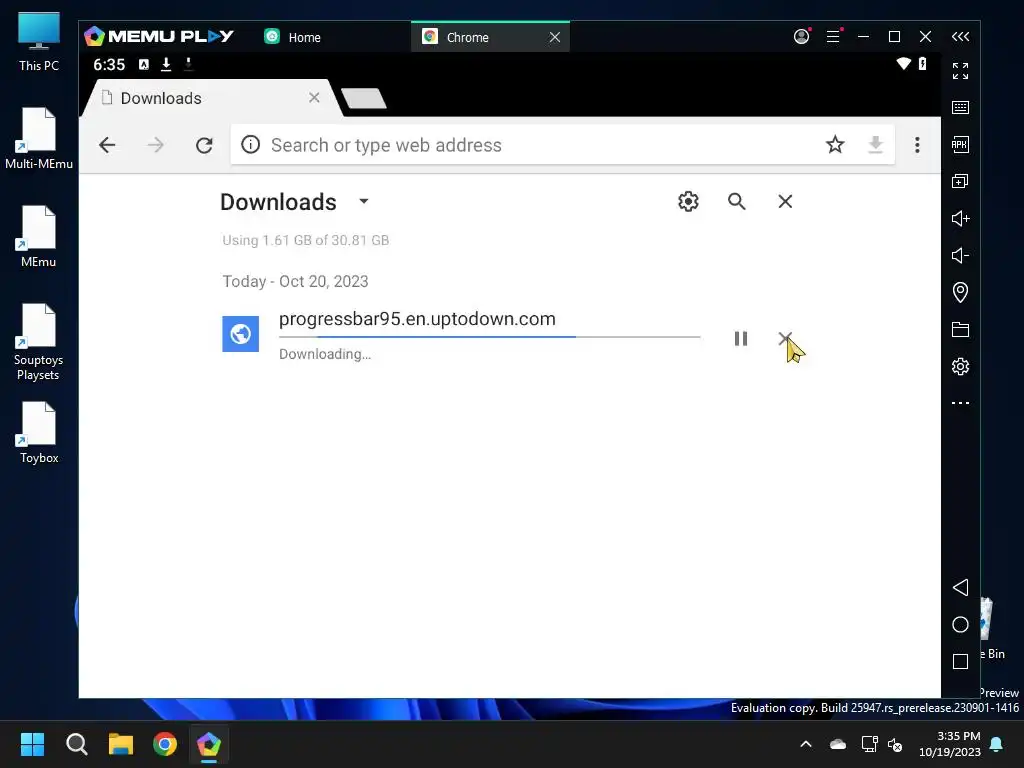Expand the Downloads filter dropdown arrow
The image size is (1024, 768).
[364, 201]
